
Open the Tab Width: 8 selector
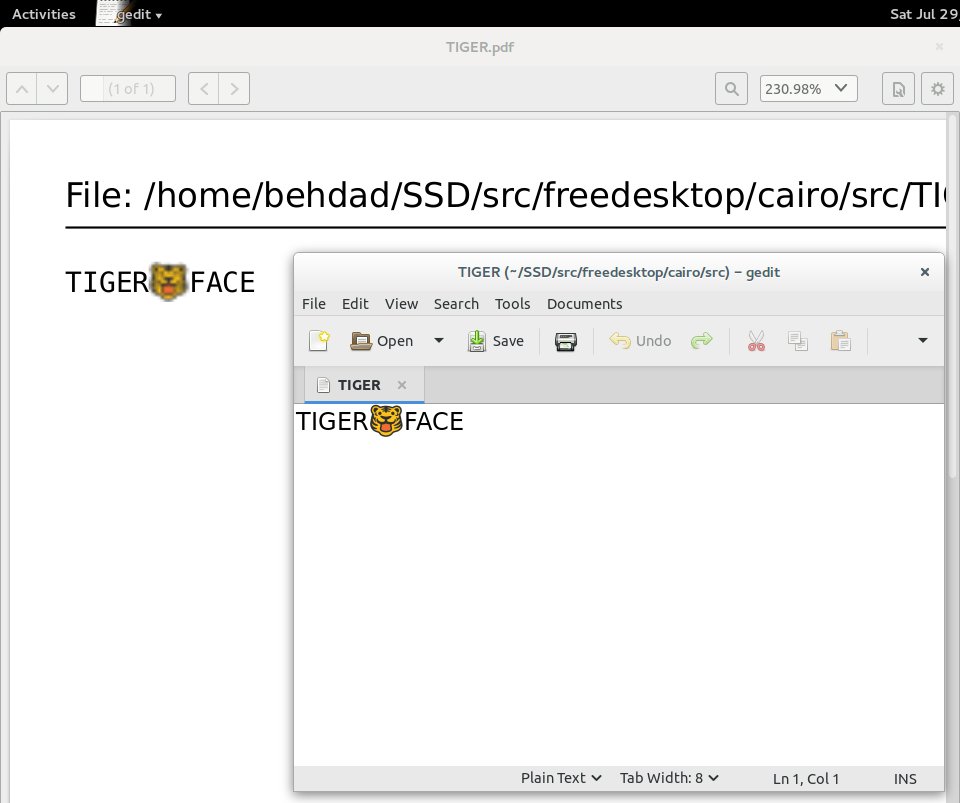(669, 778)
